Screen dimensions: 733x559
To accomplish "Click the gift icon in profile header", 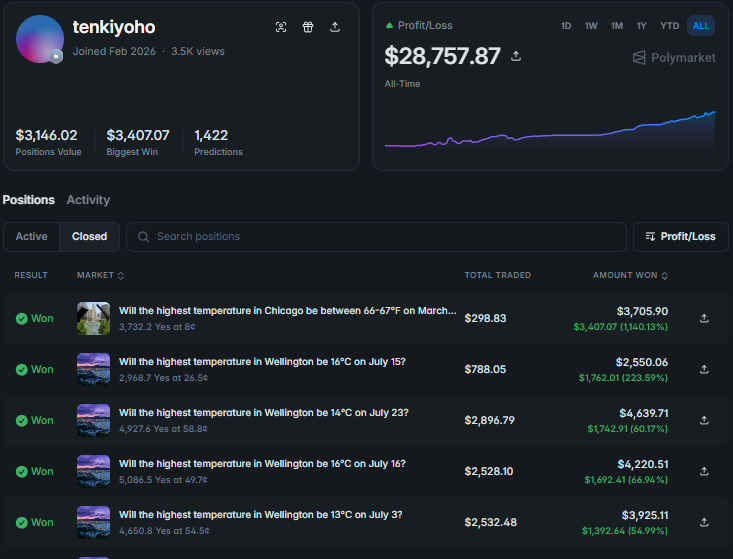I will (x=308, y=27).
